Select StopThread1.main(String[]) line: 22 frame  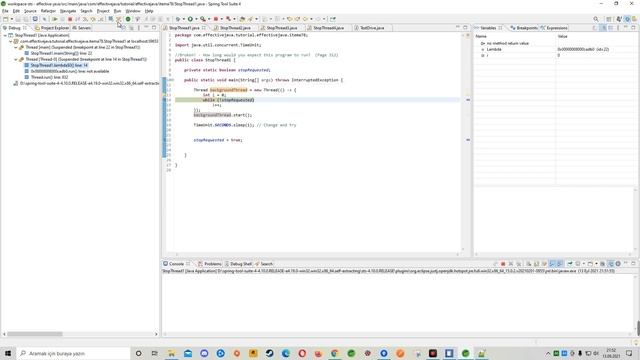click(61, 53)
